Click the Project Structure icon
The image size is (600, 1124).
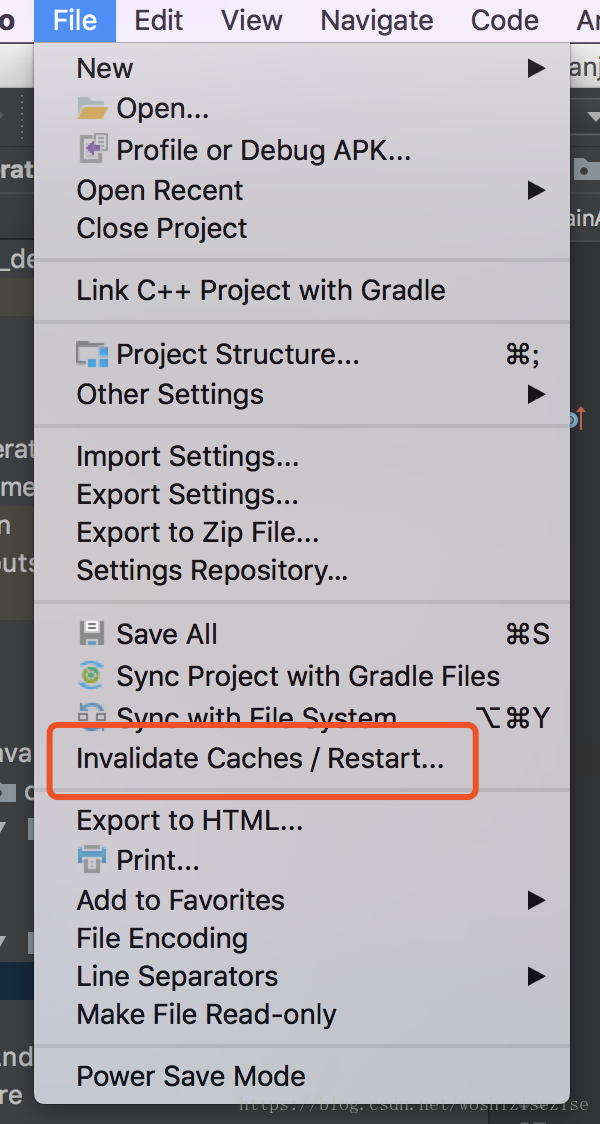(92, 354)
